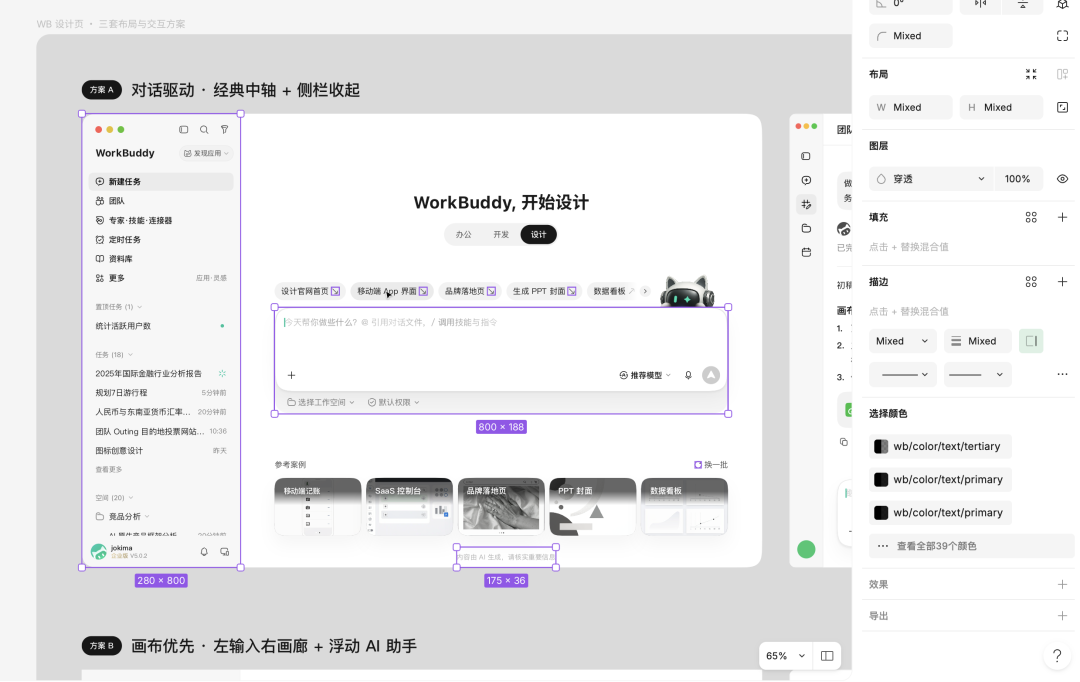Viewport: 1080px width, 682px height.
Task: Toggle the panel layout icon beside zoom
Action: click(827, 657)
